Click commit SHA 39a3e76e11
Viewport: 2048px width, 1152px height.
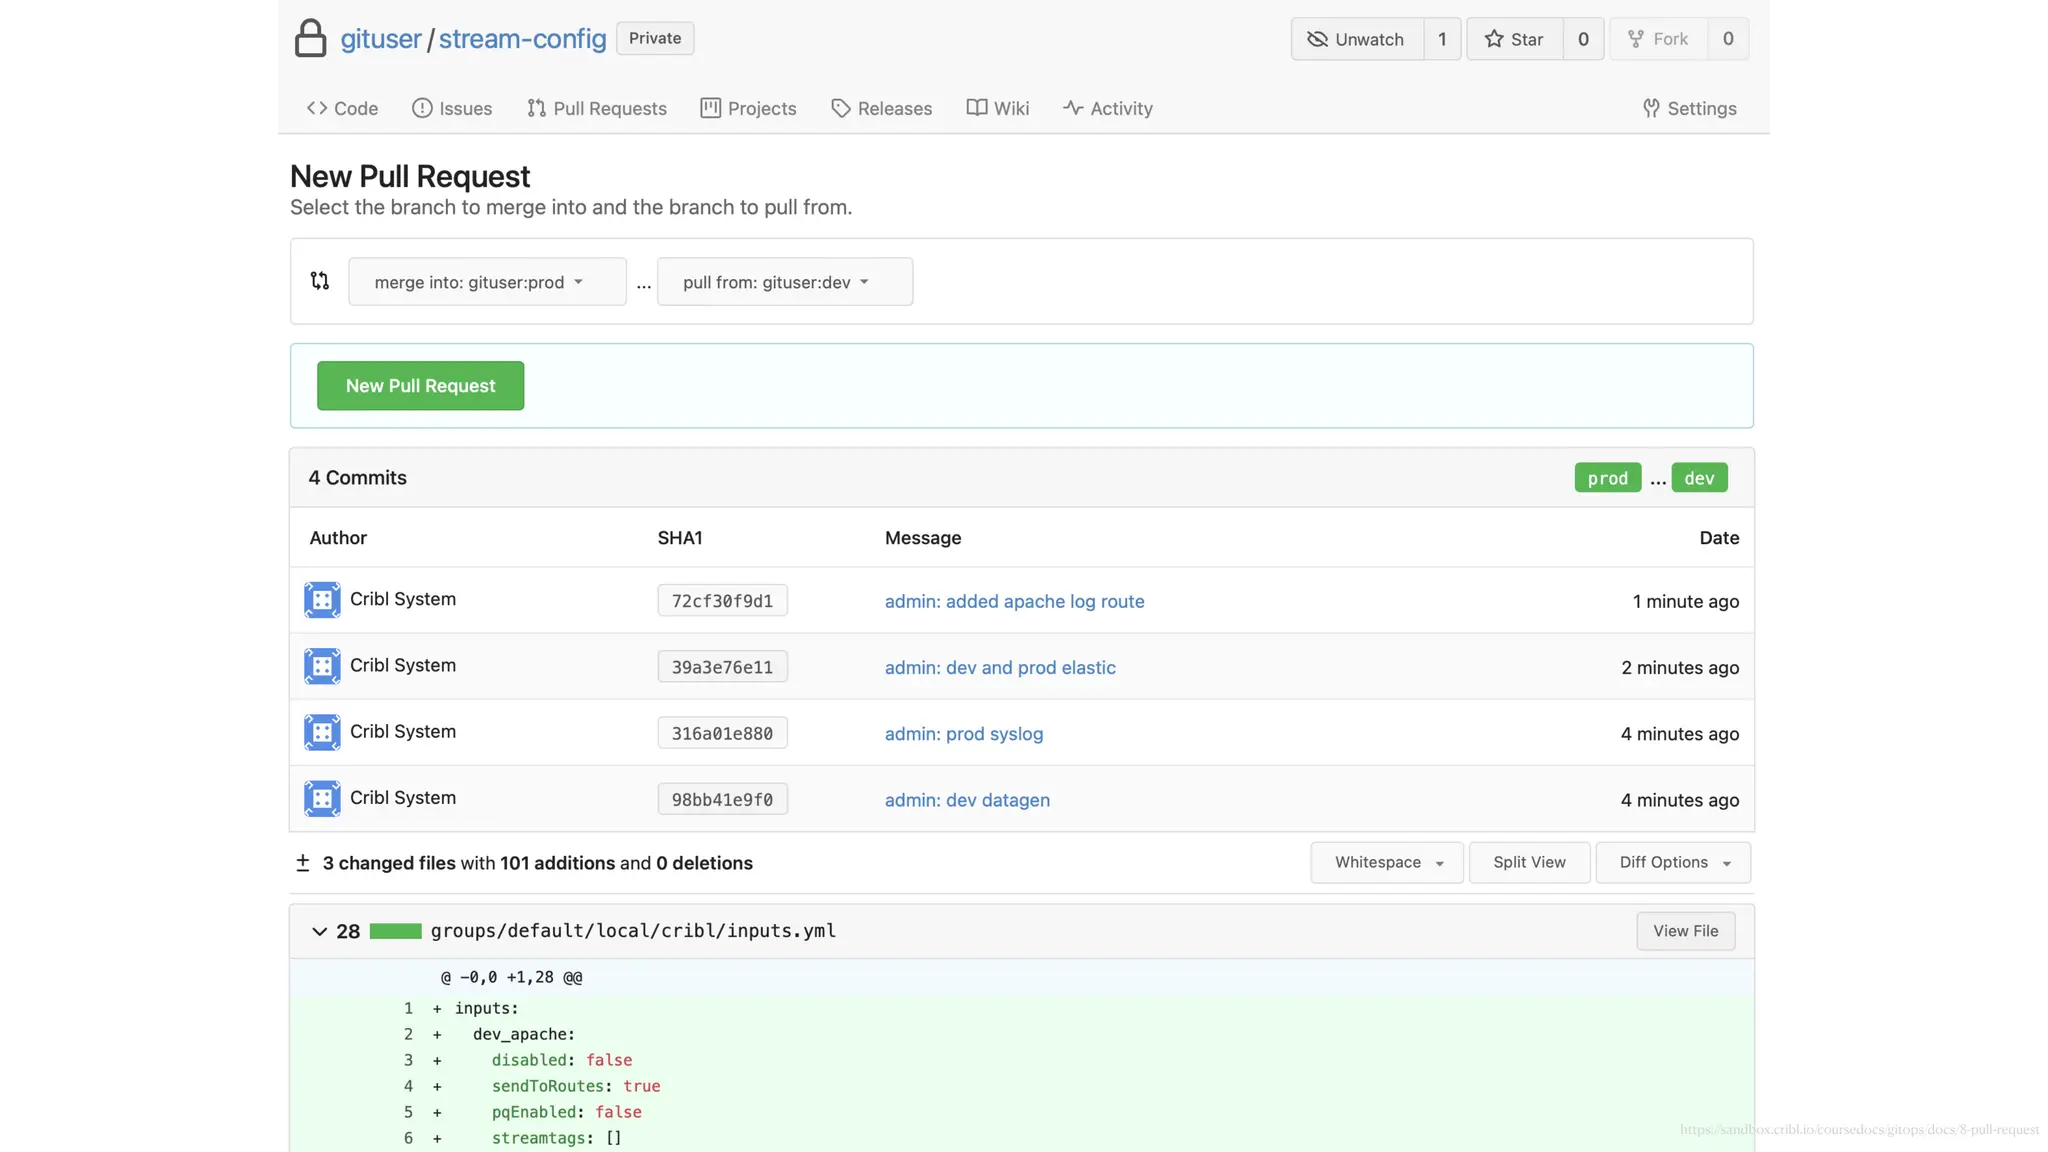coord(722,667)
